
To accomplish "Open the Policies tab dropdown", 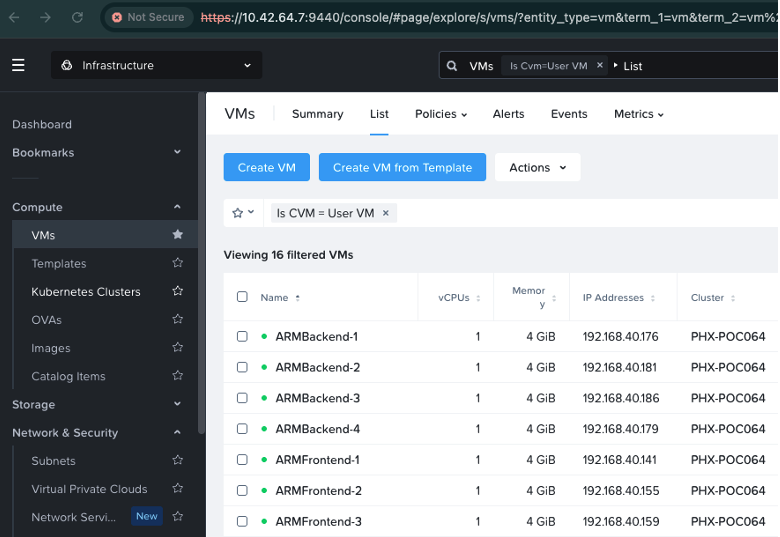I will pos(441,114).
